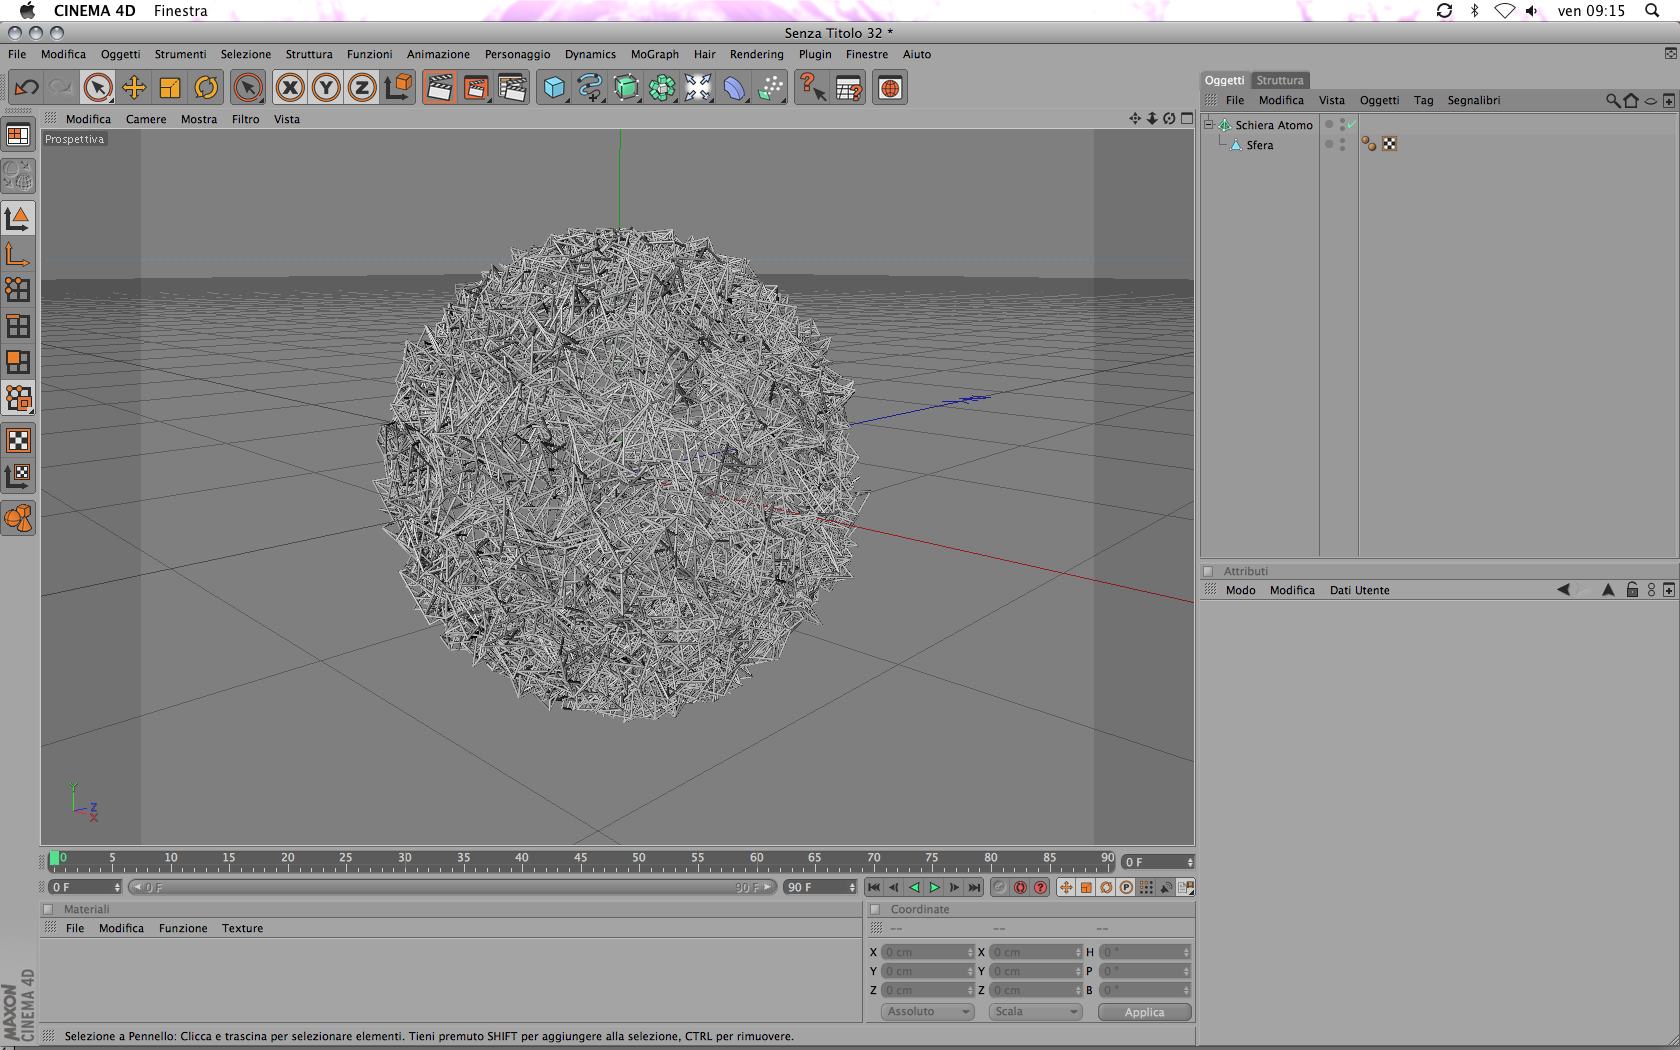Viewport: 1680px width, 1050px height.
Task: Select the Move tool icon
Action: [134, 88]
